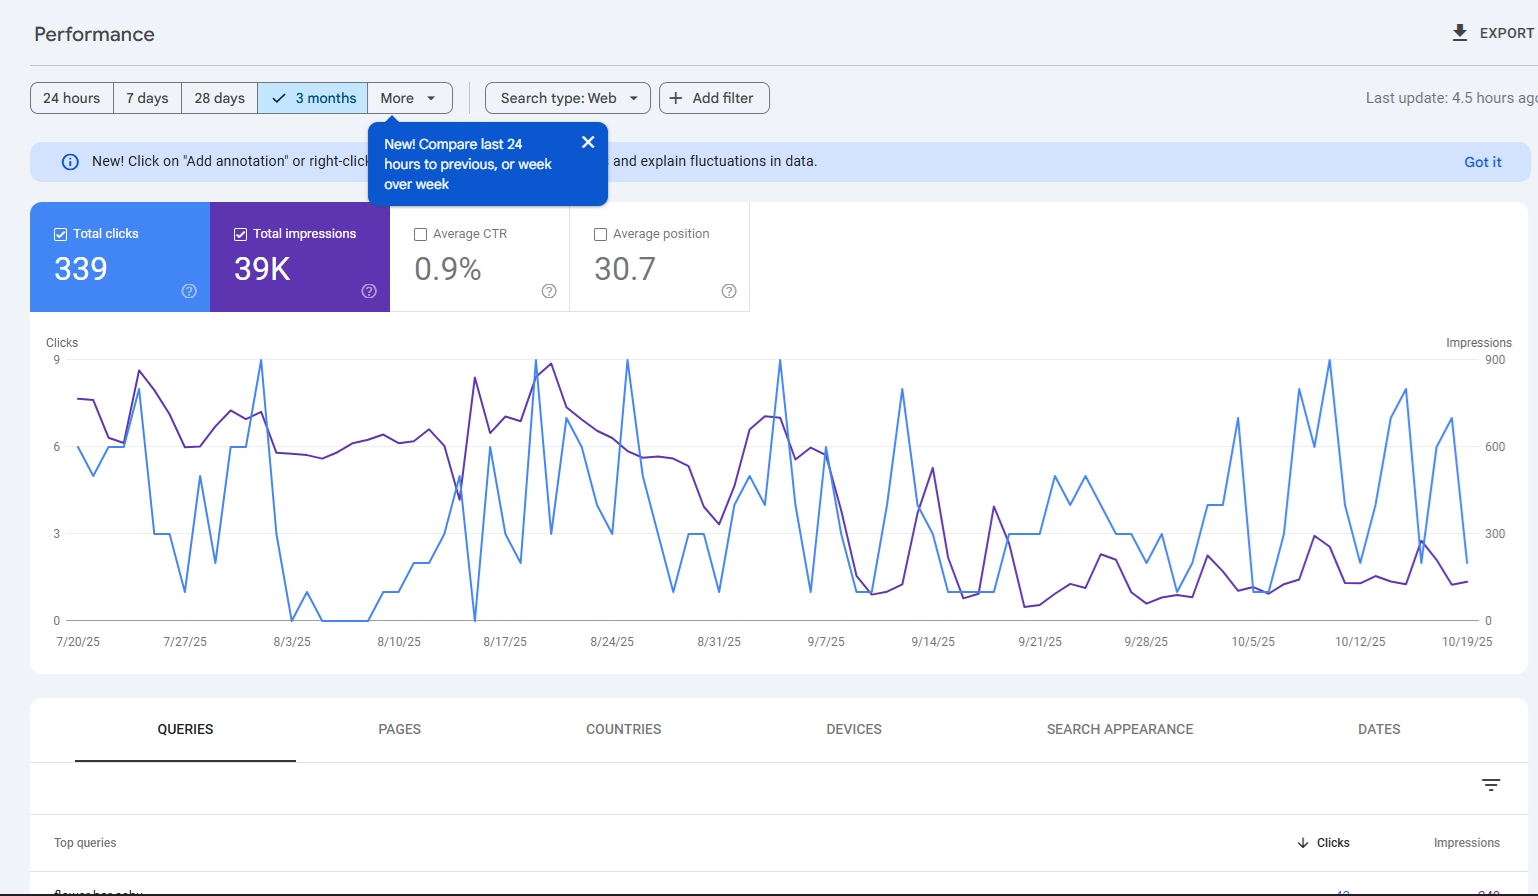Viewport: 1538px width, 896px height.
Task: Click the info icon in annotation banner
Action: click(x=70, y=162)
